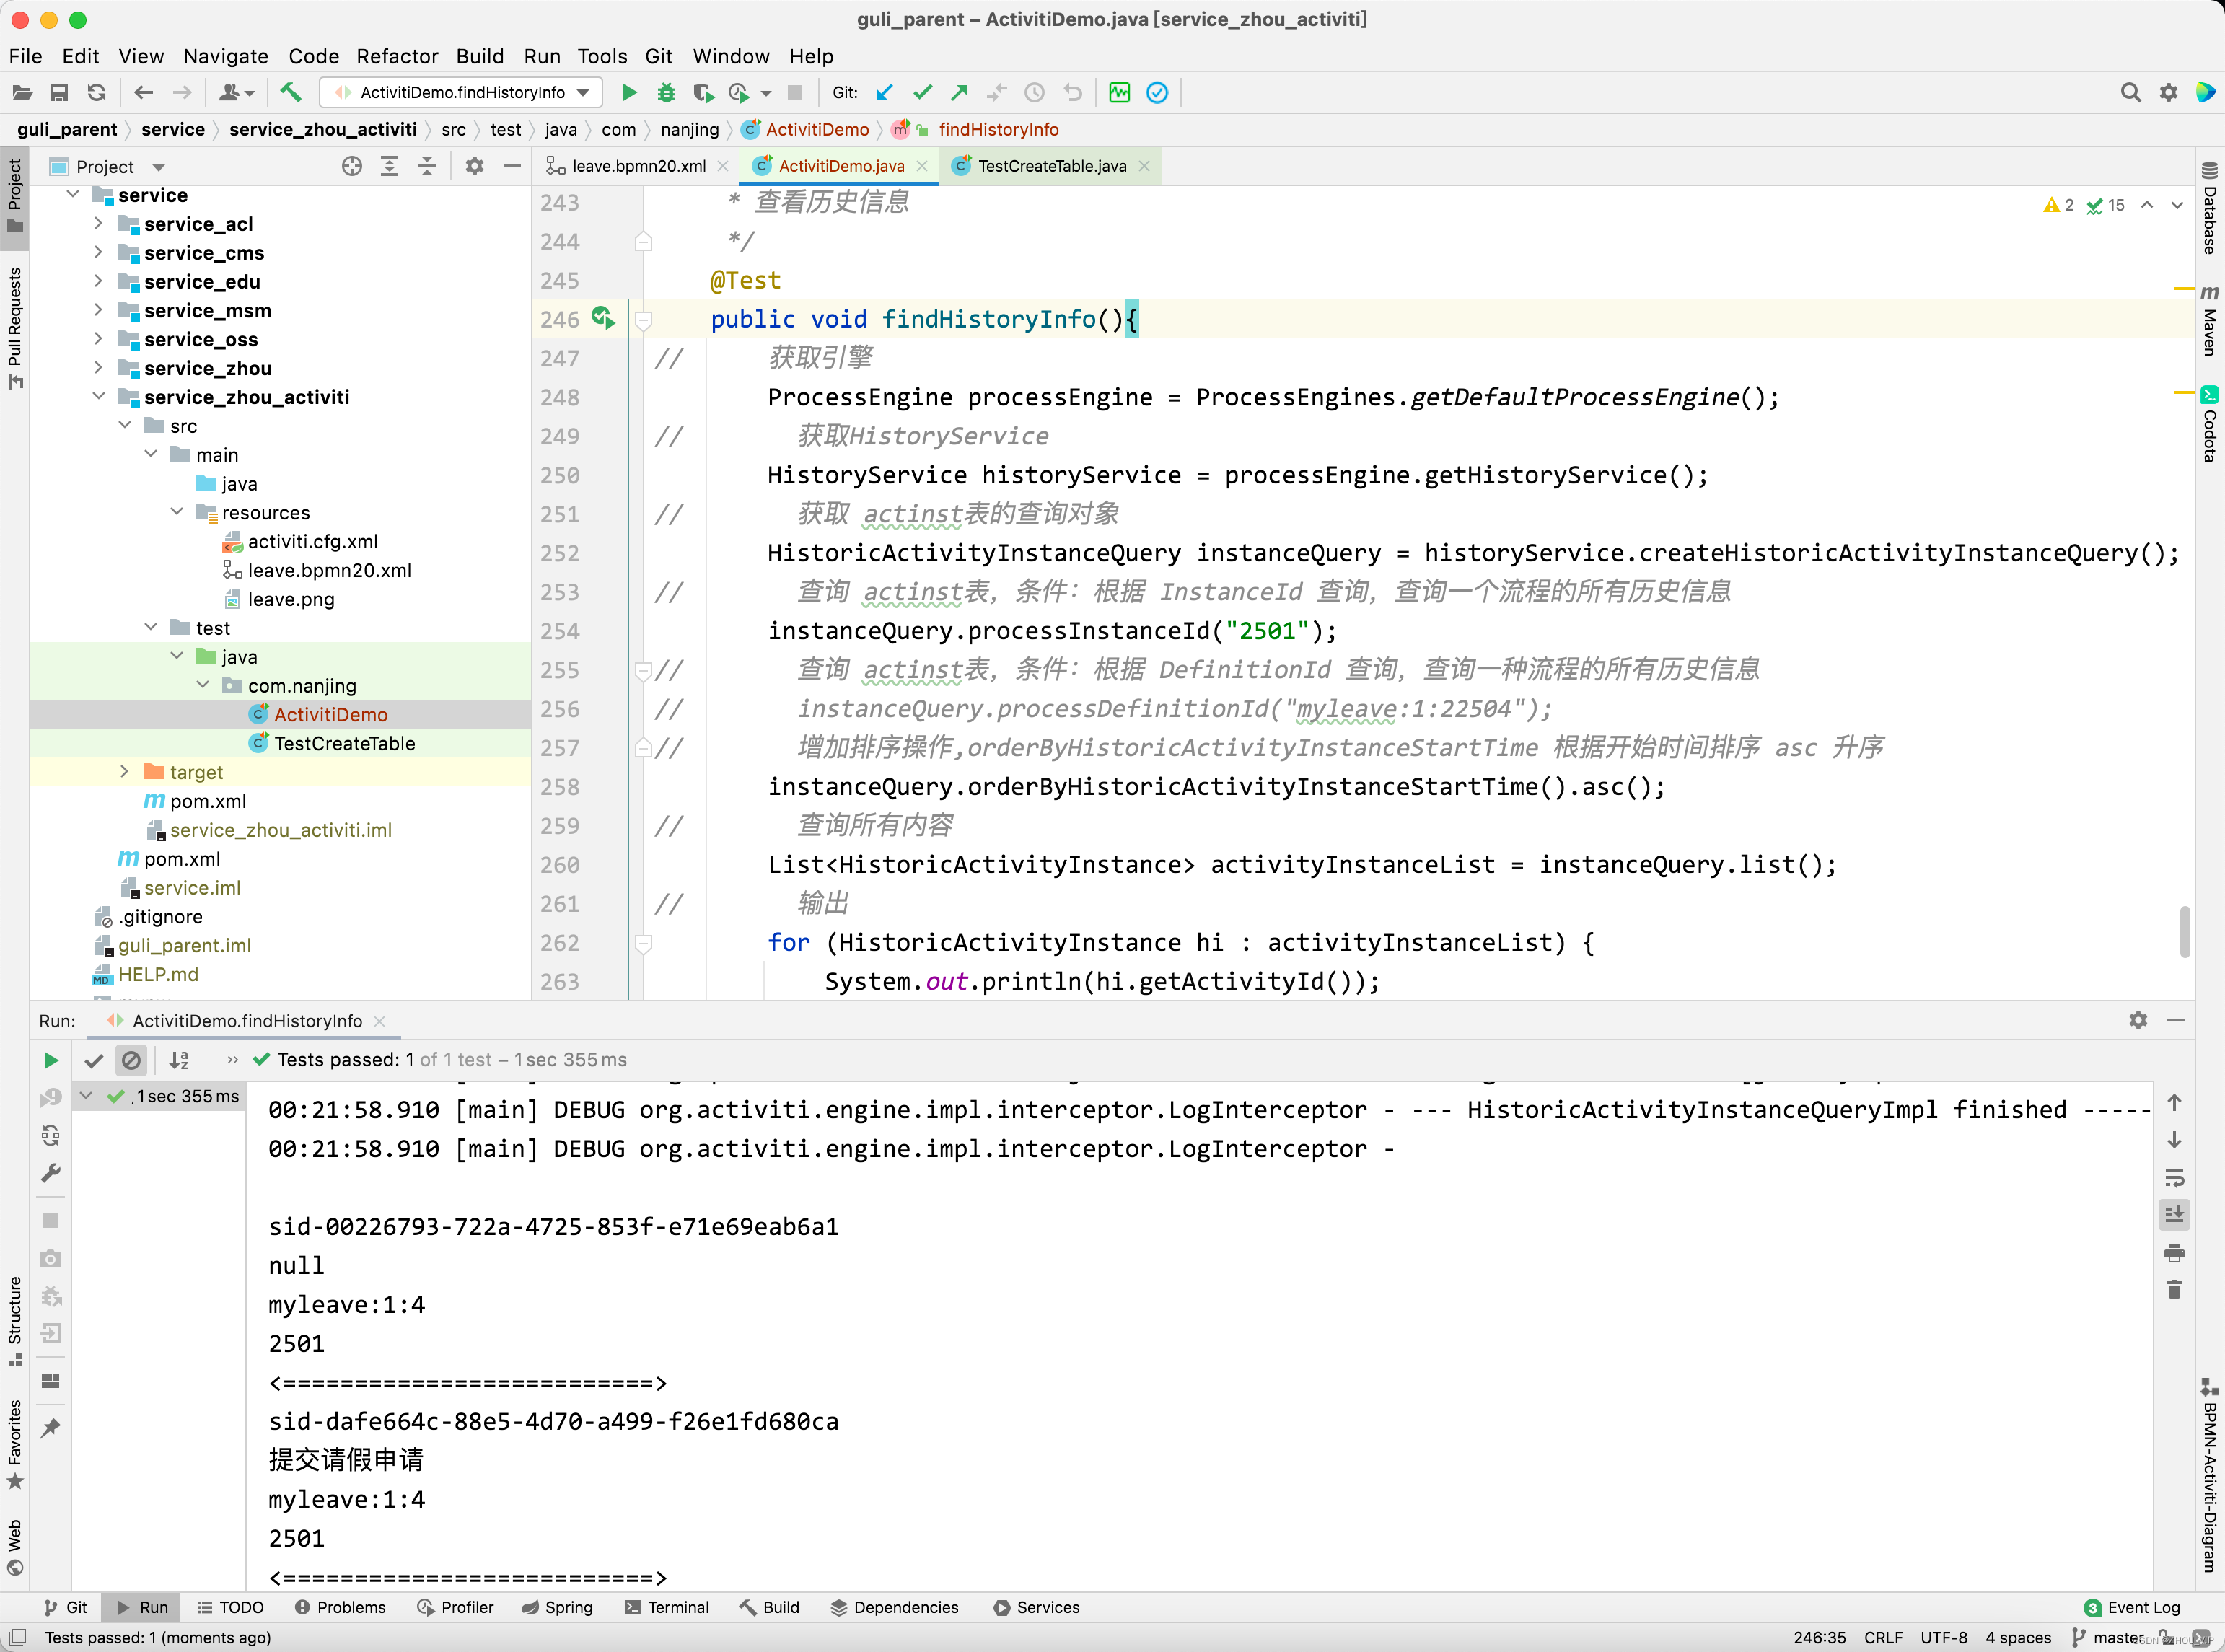Toggle soft-wrap in Run console

(x=2173, y=1178)
